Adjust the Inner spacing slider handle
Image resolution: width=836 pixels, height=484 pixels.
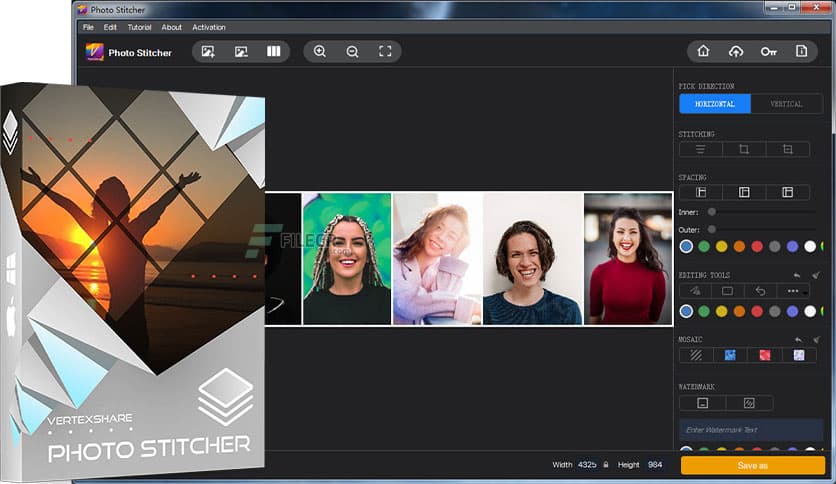712,212
